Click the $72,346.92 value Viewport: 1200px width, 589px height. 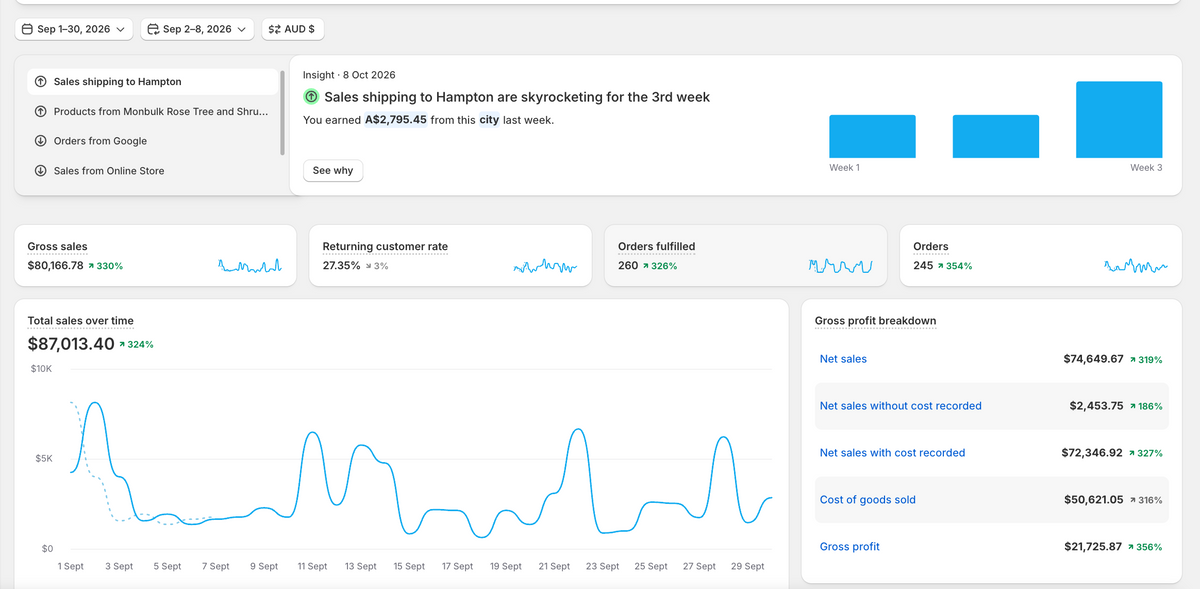click(1092, 453)
